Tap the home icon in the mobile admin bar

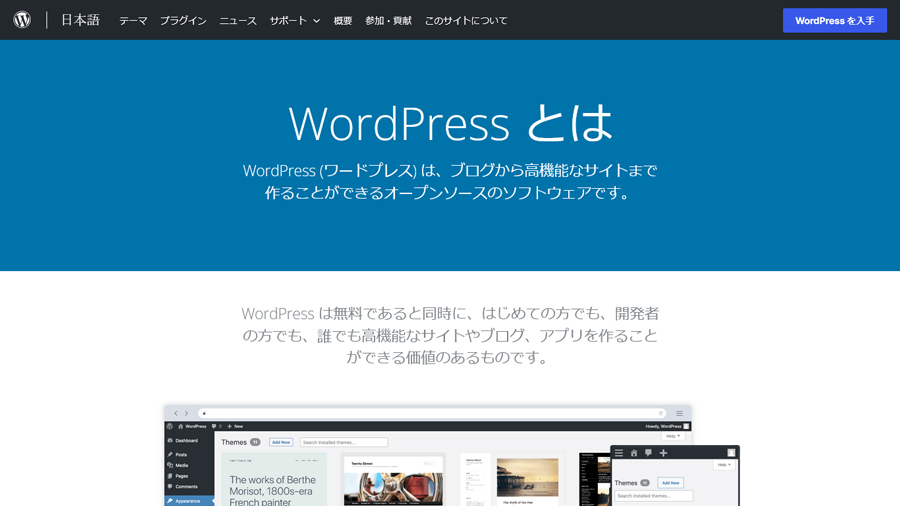[633, 453]
